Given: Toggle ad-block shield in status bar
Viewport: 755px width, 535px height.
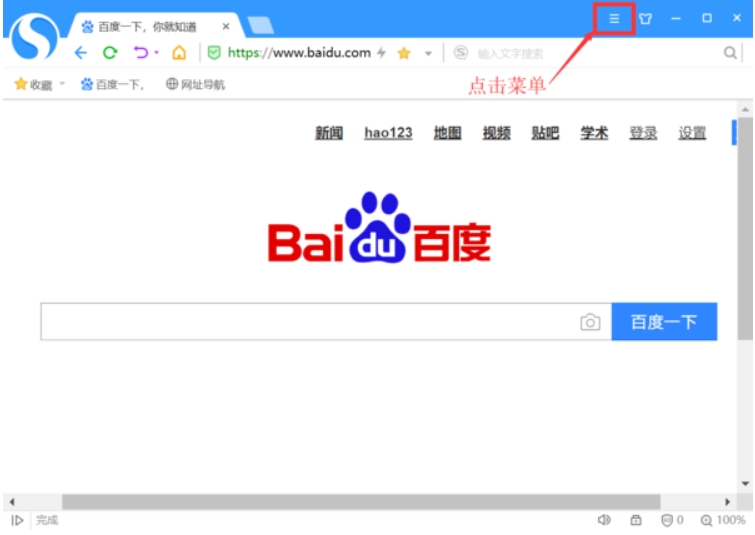Looking at the screenshot, I should pos(667,520).
